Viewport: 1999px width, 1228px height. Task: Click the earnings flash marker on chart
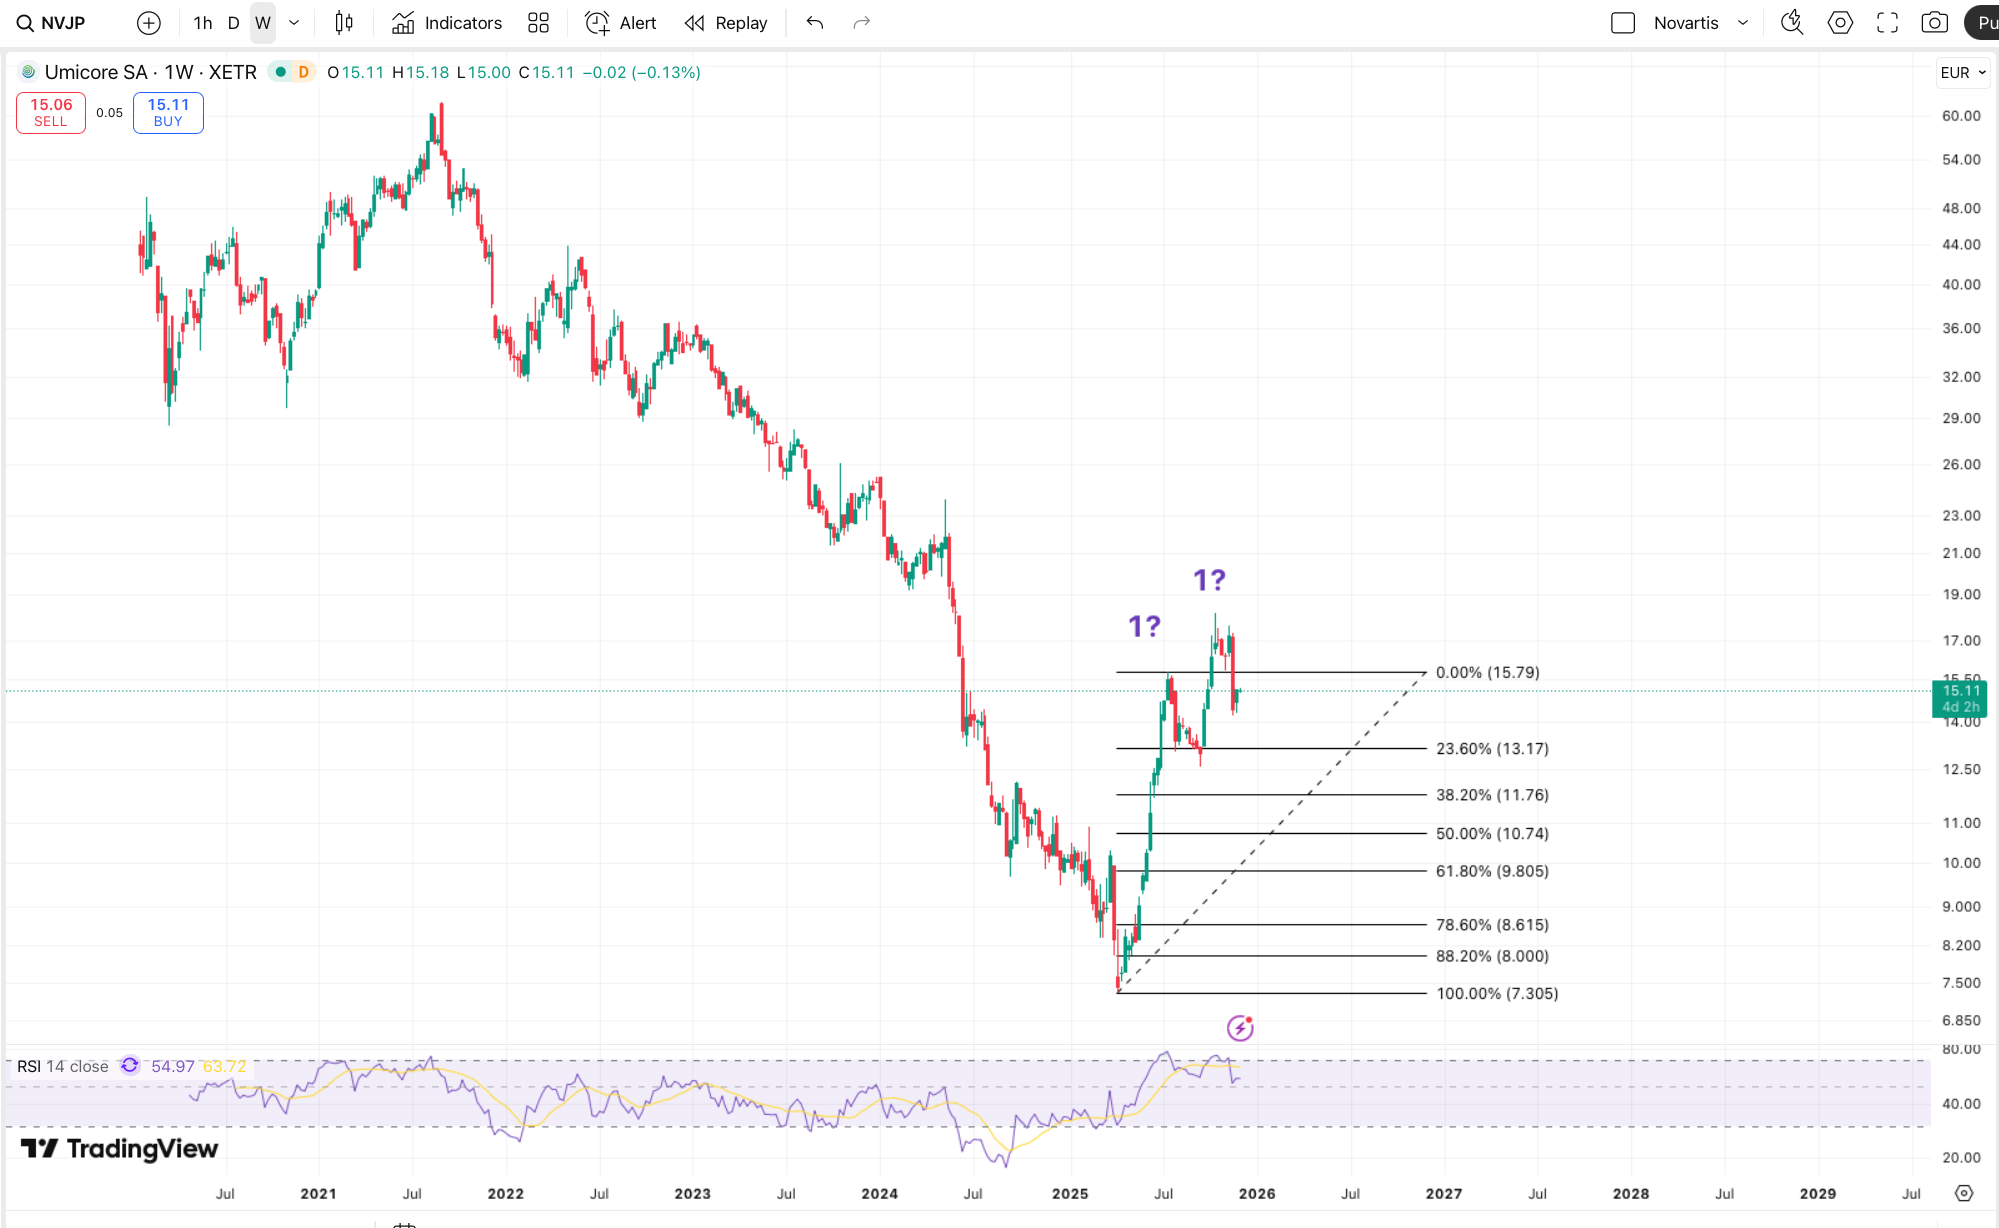pyautogui.click(x=1240, y=1028)
